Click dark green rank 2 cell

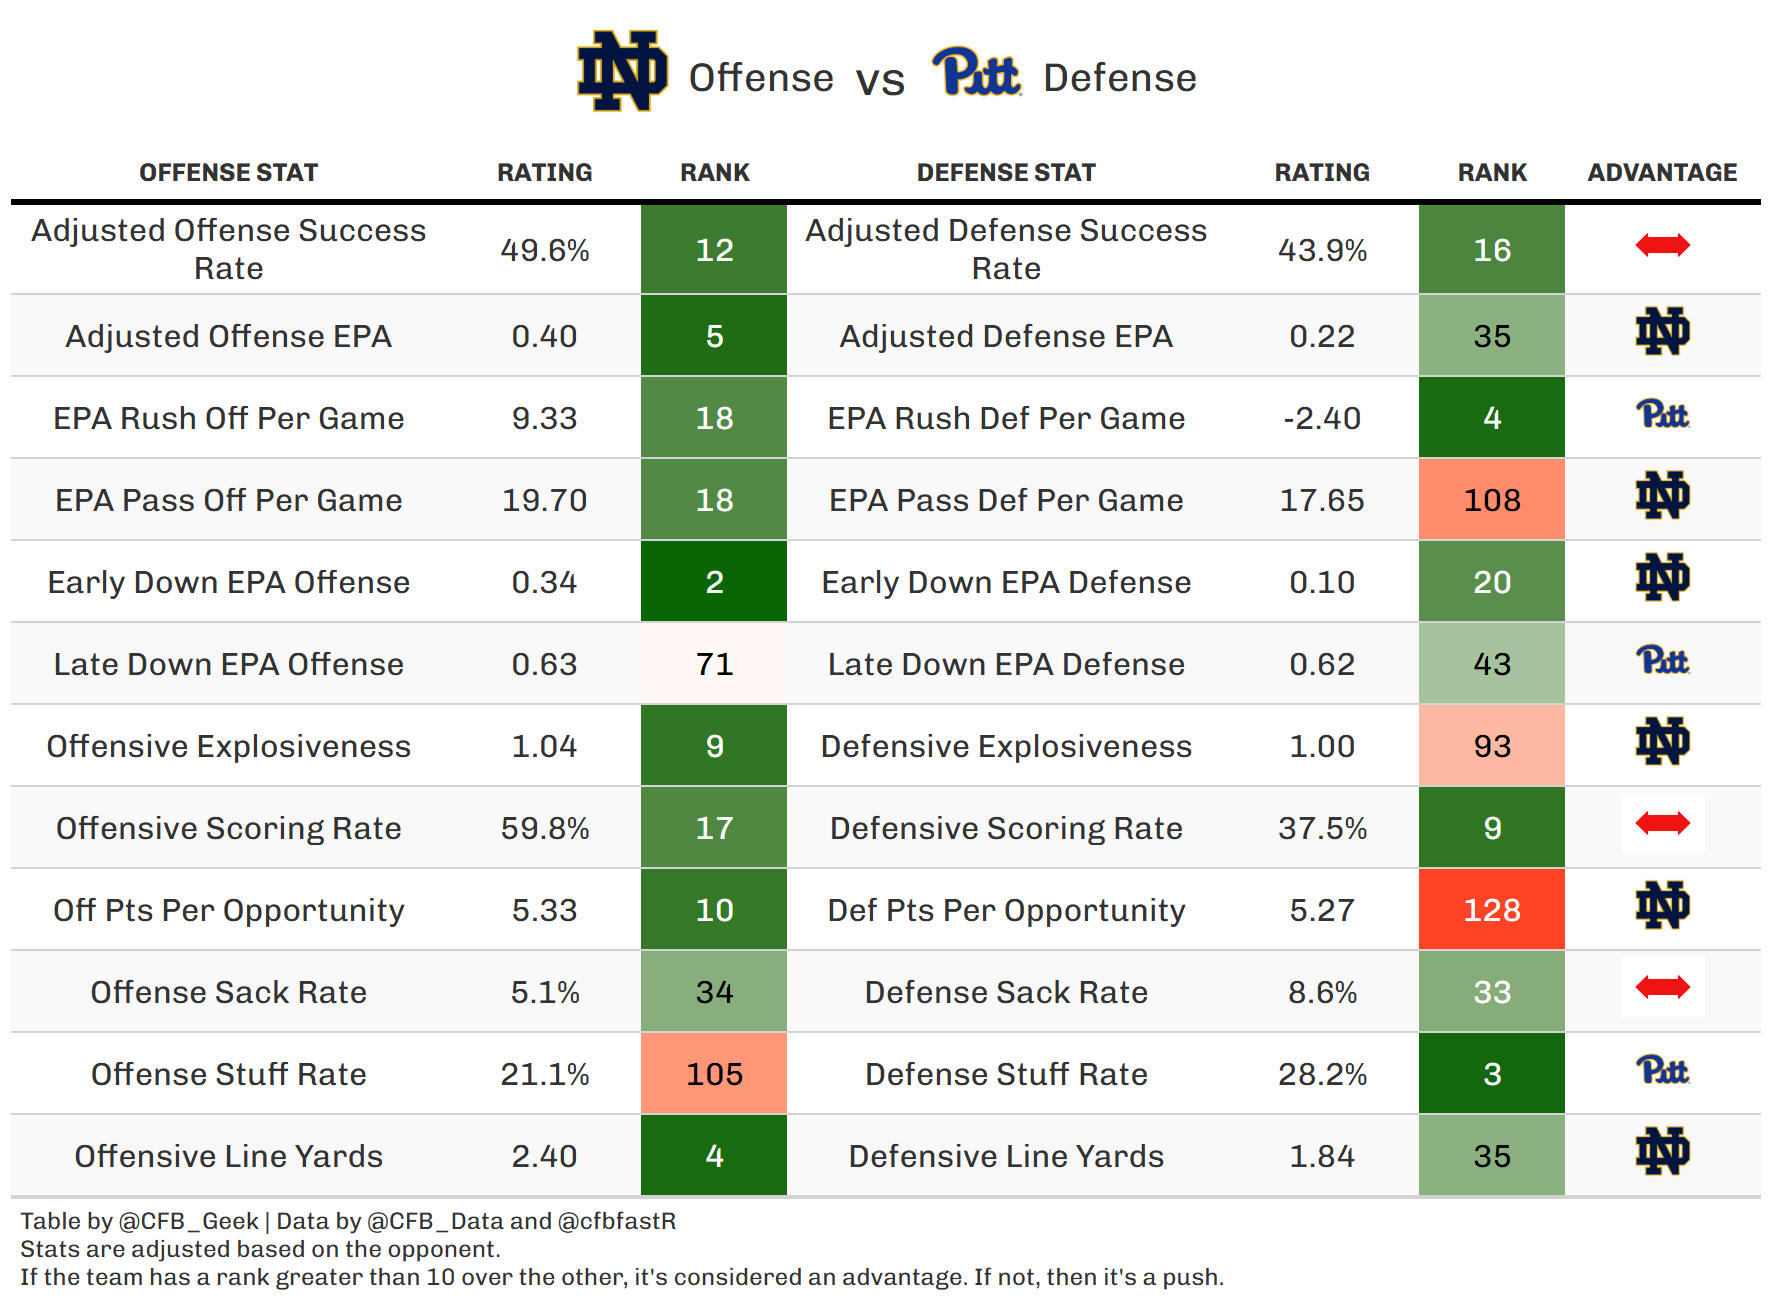tap(714, 582)
